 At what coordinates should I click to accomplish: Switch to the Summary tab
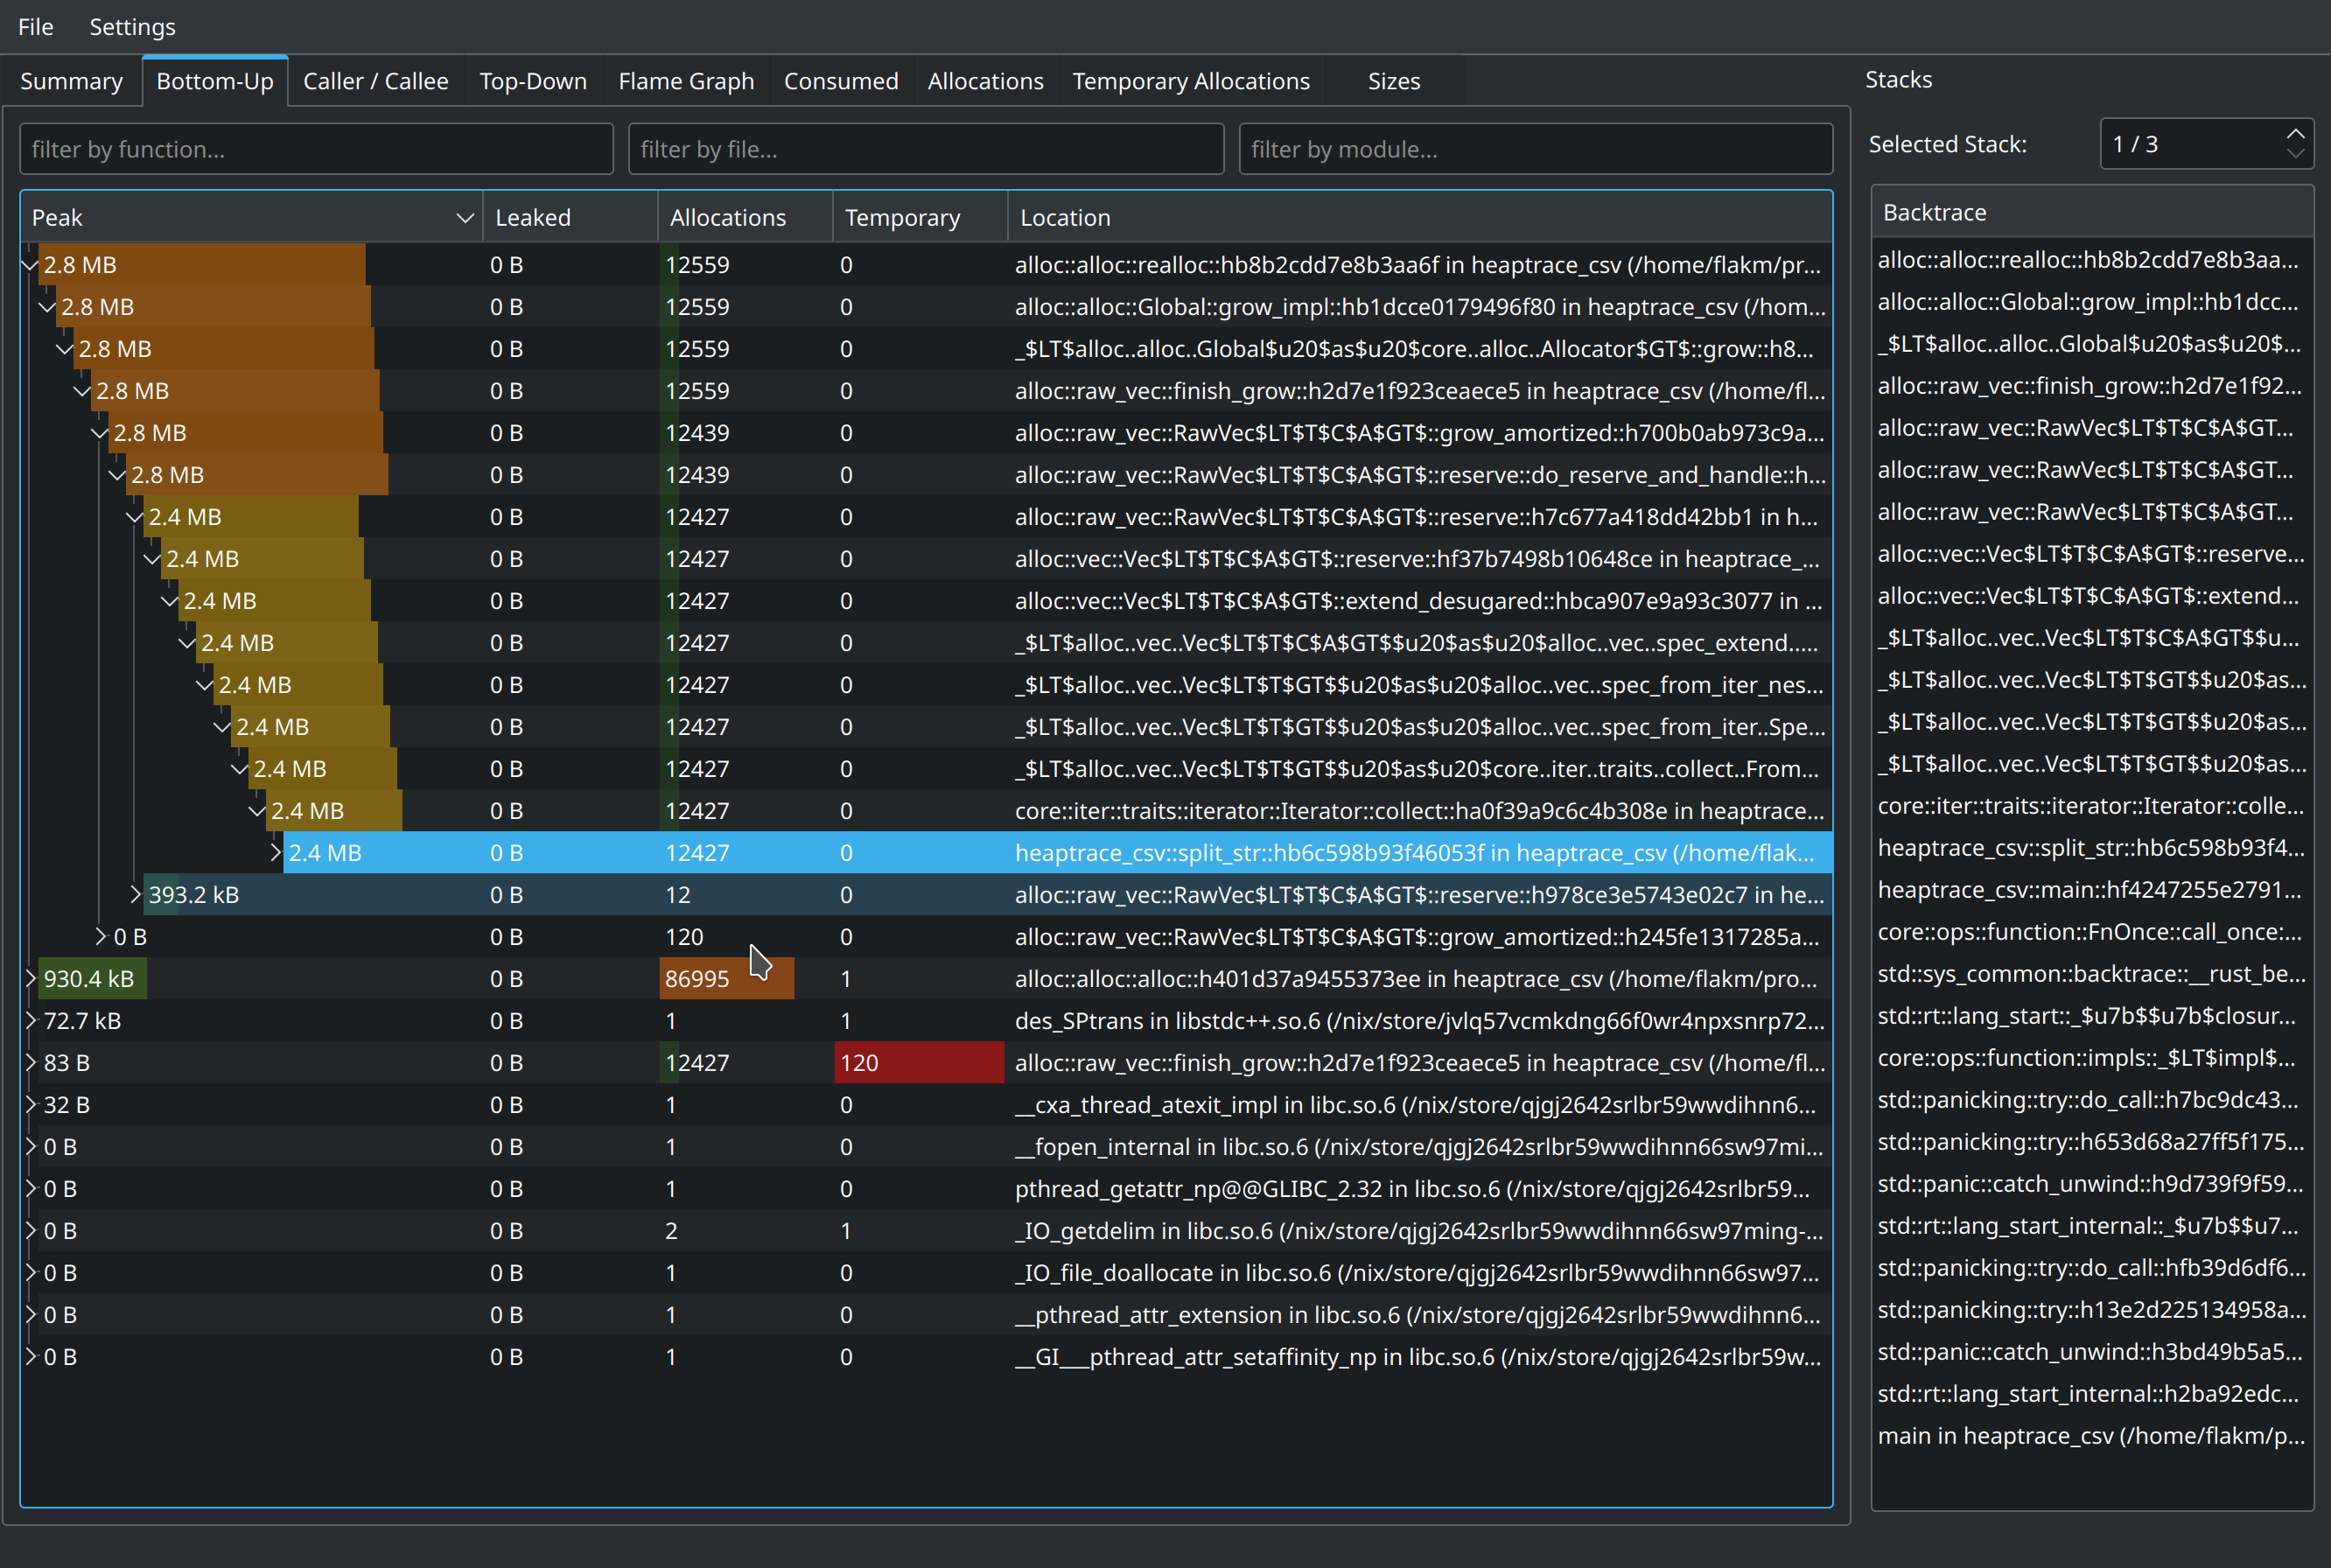click(x=71, y=81)
